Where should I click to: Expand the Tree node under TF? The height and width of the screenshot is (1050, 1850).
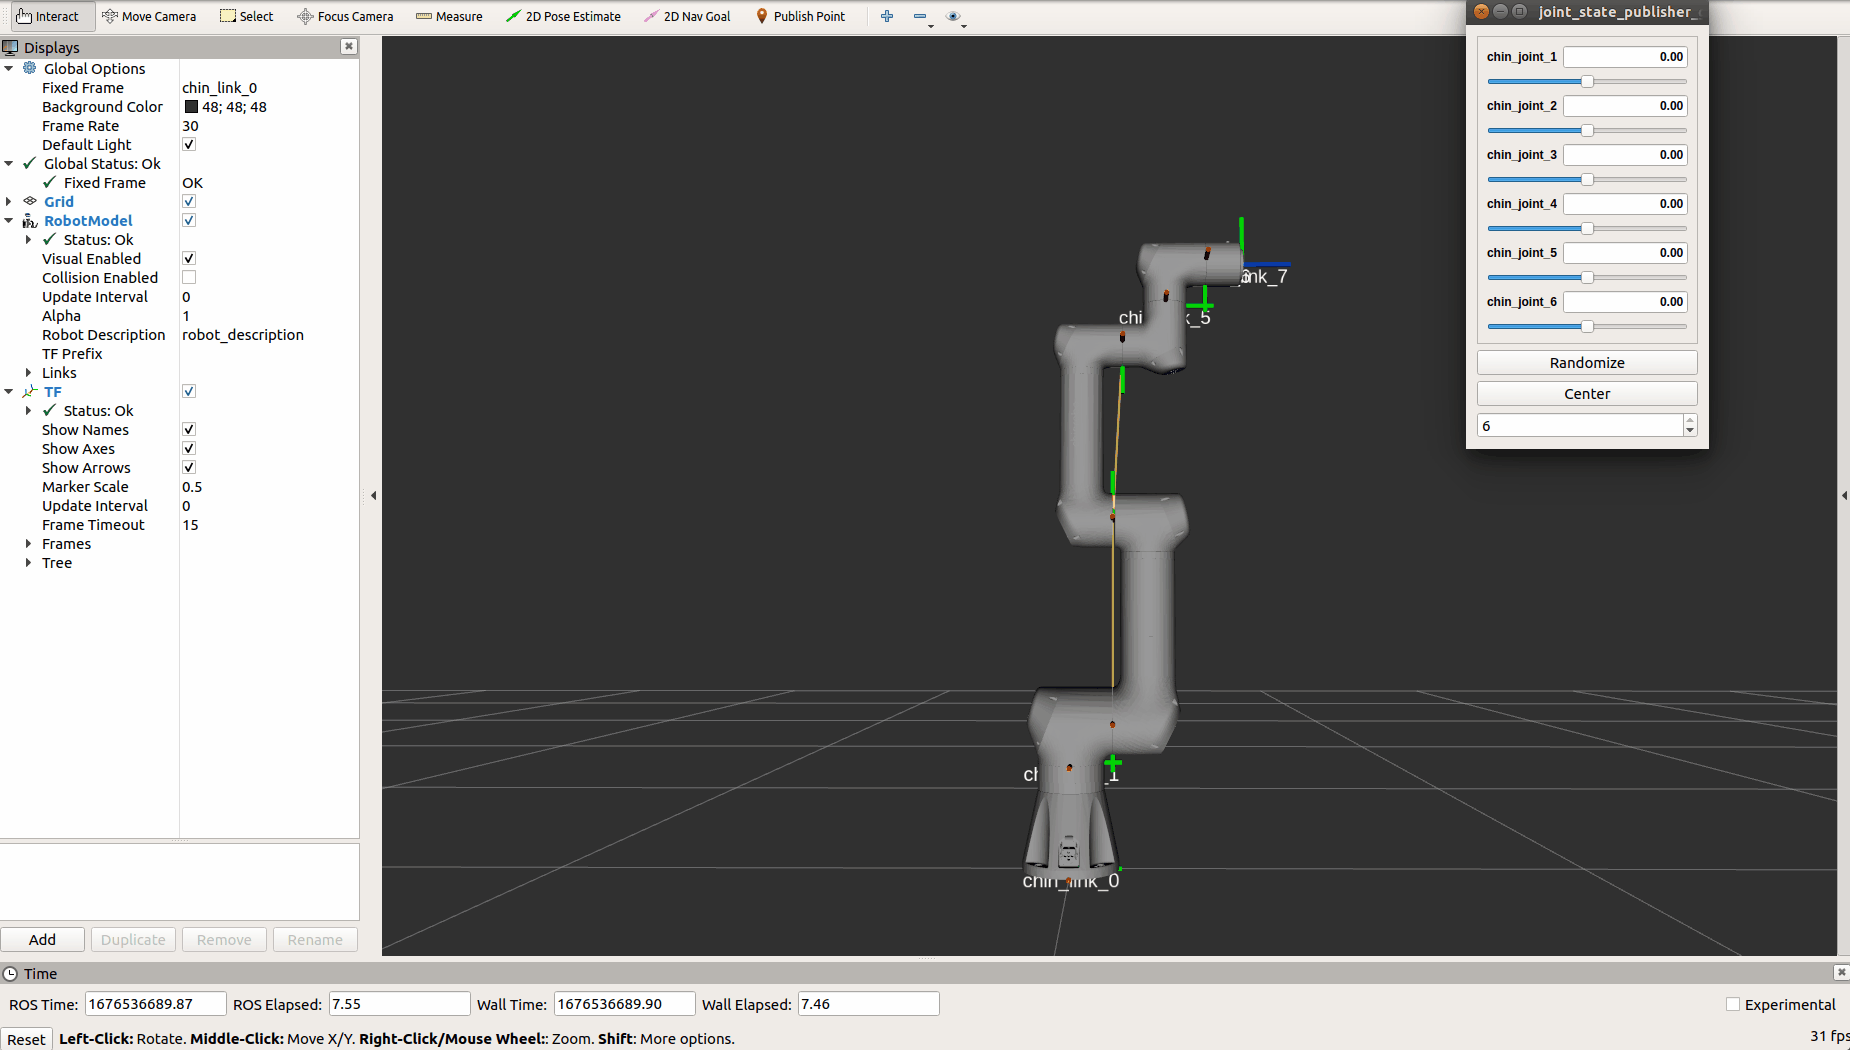pos(28,562)
